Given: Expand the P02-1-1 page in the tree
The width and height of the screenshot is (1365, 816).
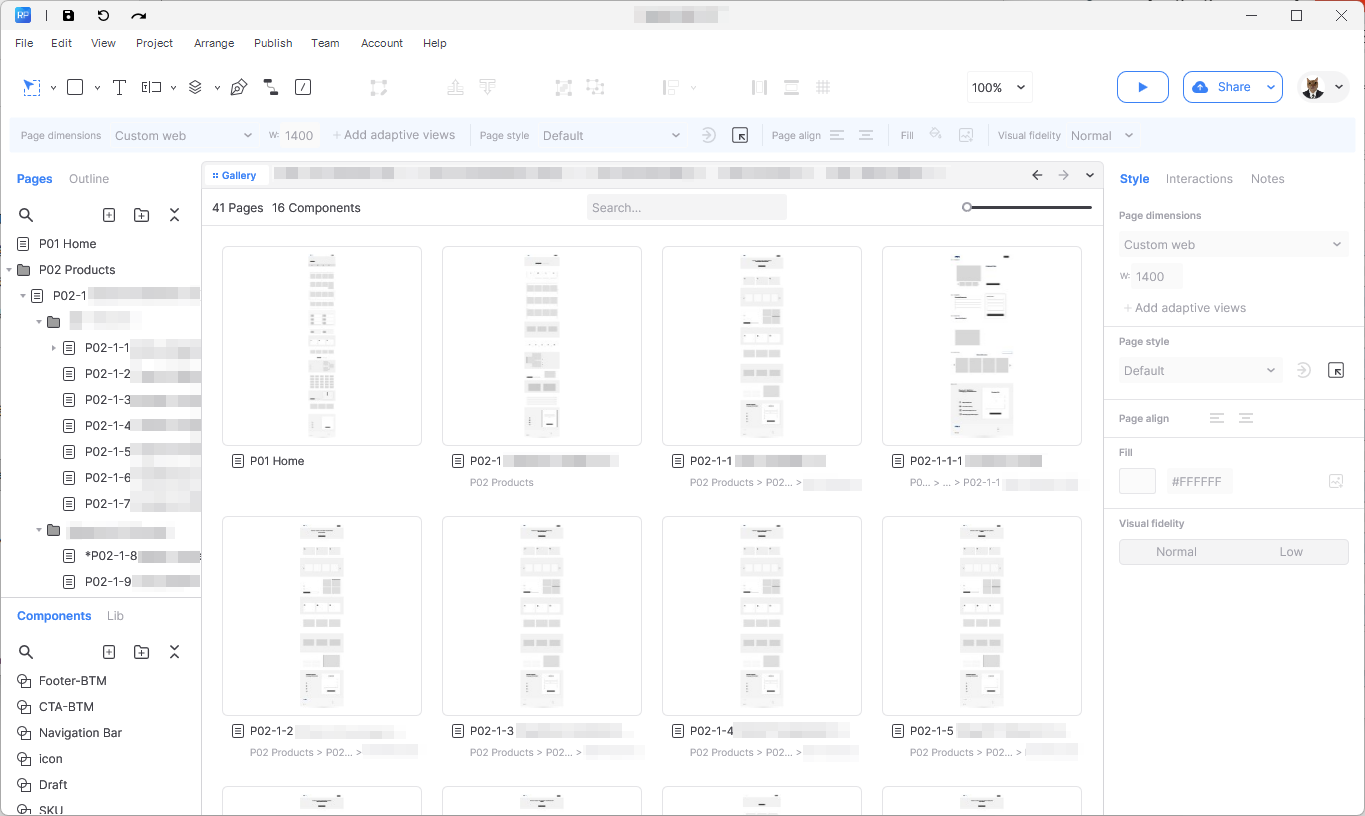Looking at the screenshot, I should 53,348.
